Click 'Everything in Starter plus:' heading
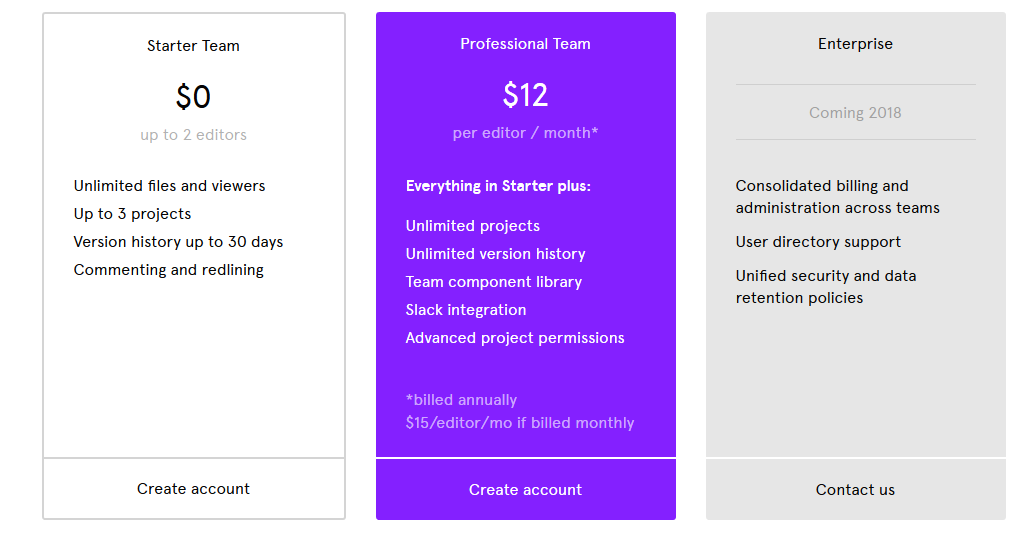Viewport: 1026px width, 540px height. pos(498,186)
